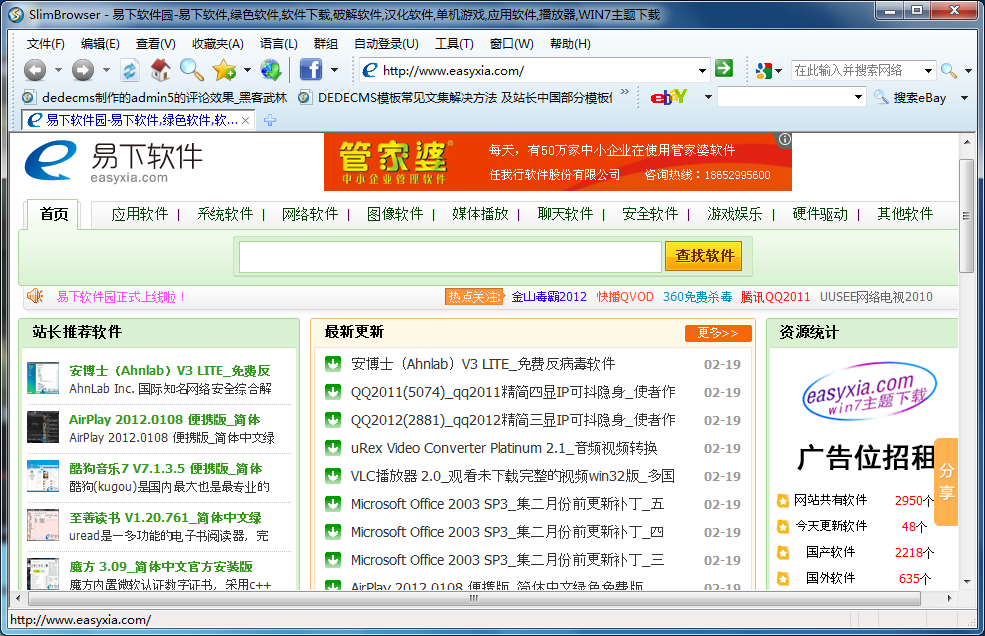Screen dimensions: 985x636
Task: Click the 更多>> button
Action: (717, 333)
